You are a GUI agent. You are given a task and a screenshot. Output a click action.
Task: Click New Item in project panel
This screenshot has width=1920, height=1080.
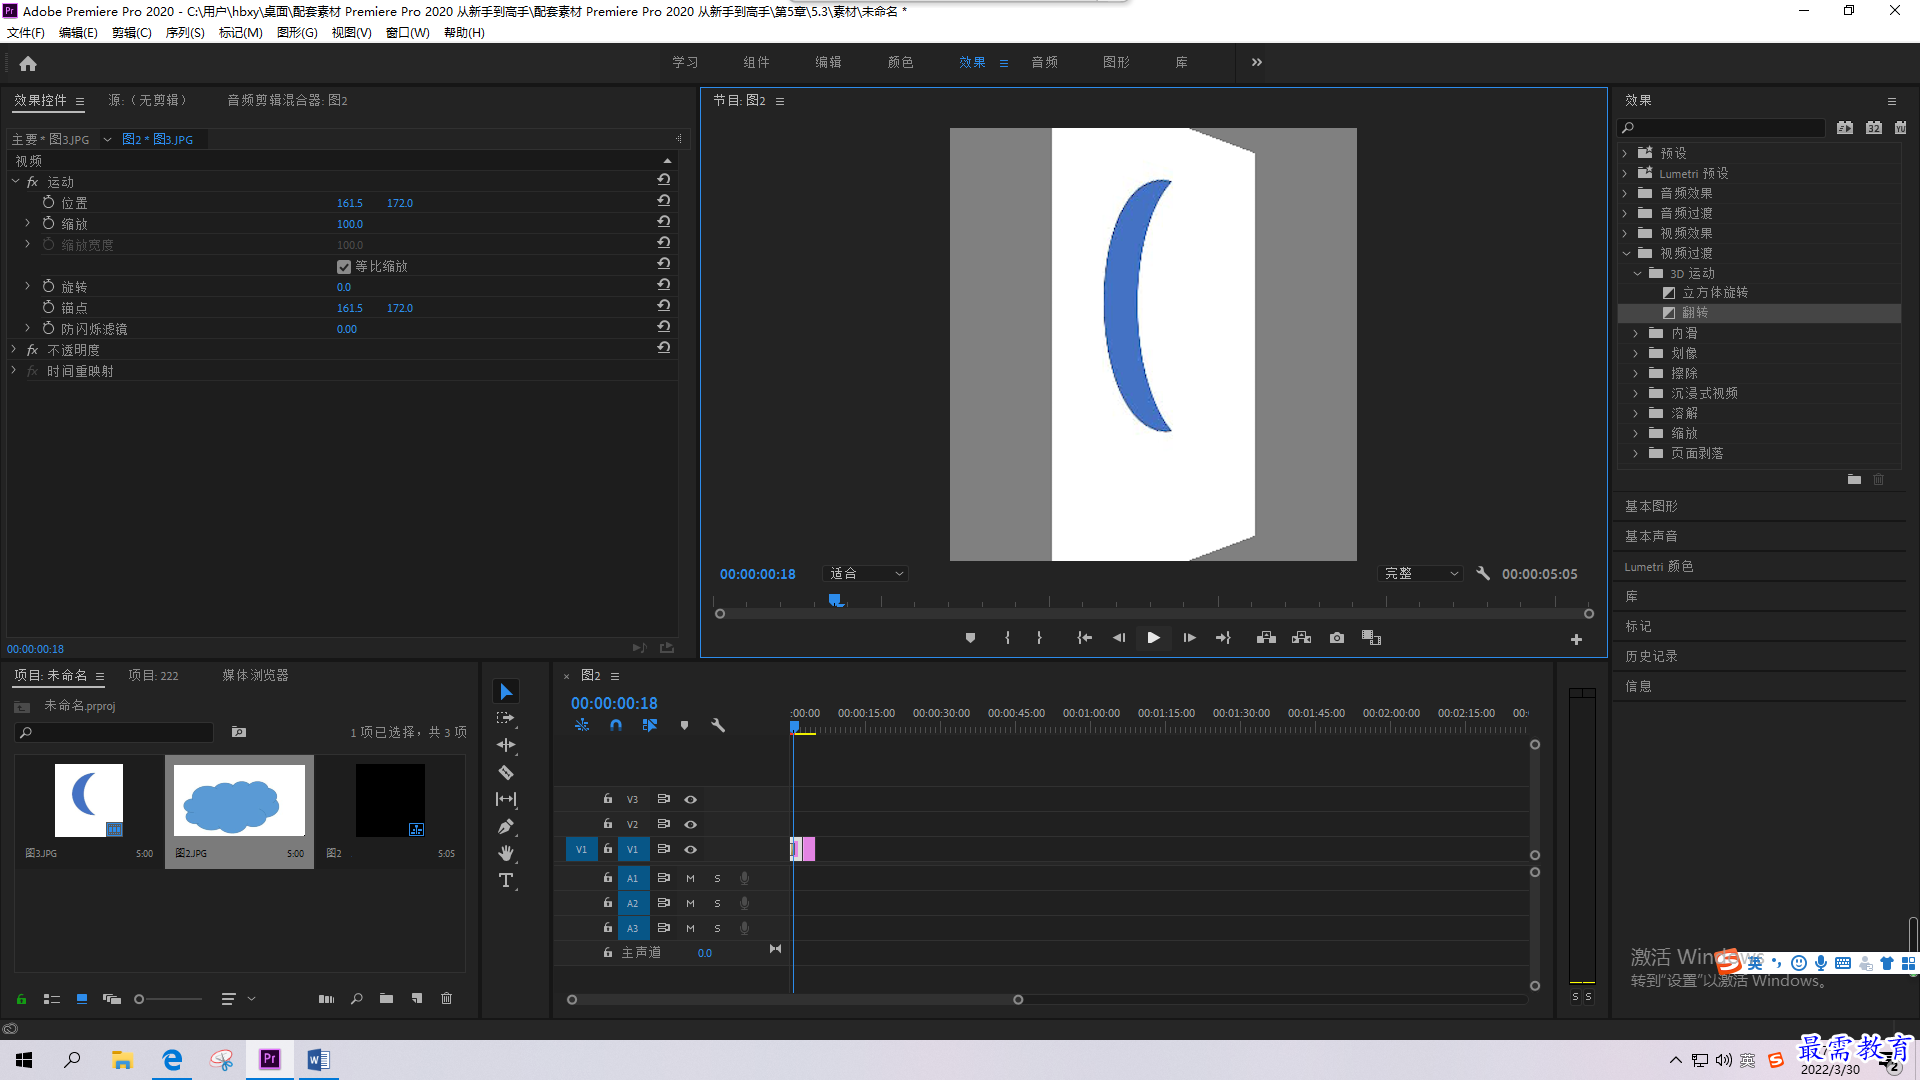pyautogui.click(x=417, y=999)
